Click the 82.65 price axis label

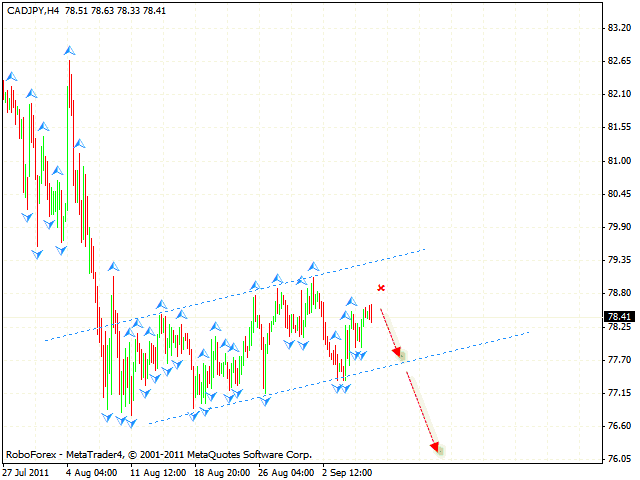(619, 61)
